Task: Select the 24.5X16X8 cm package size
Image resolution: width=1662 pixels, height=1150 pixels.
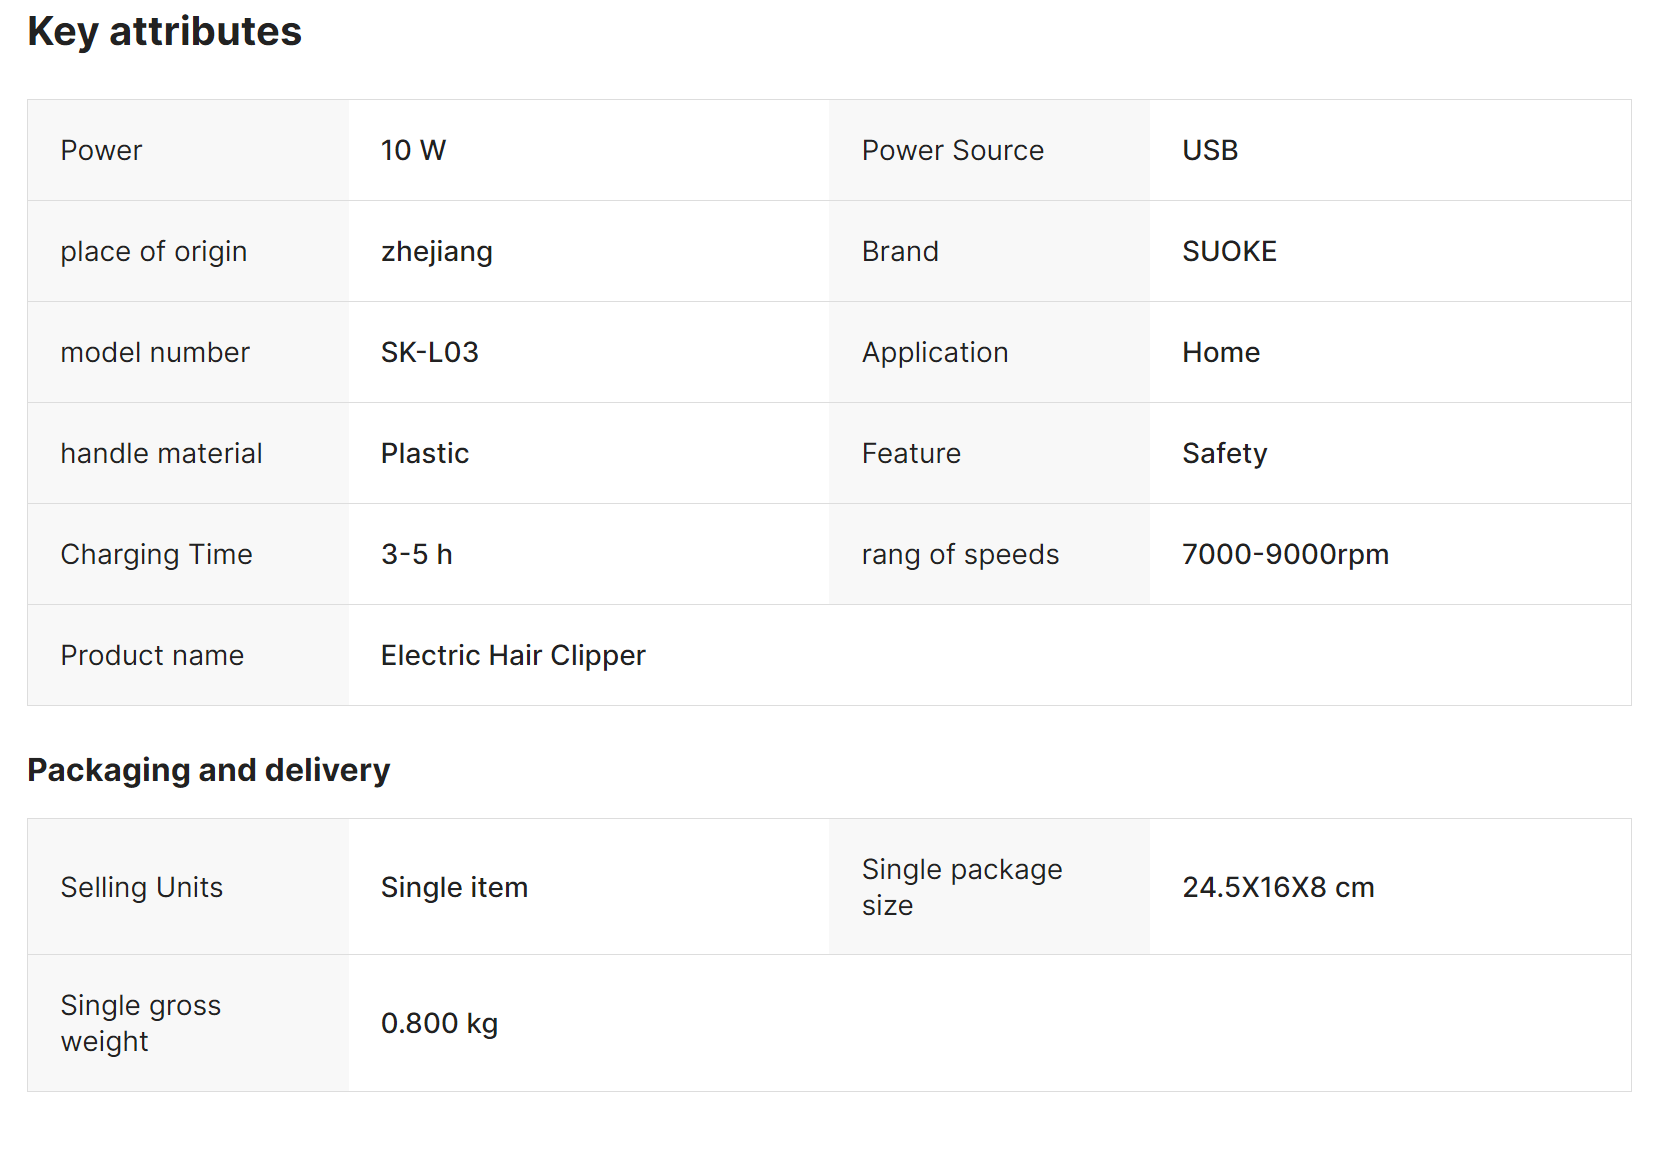Action: coord(1278,887)
